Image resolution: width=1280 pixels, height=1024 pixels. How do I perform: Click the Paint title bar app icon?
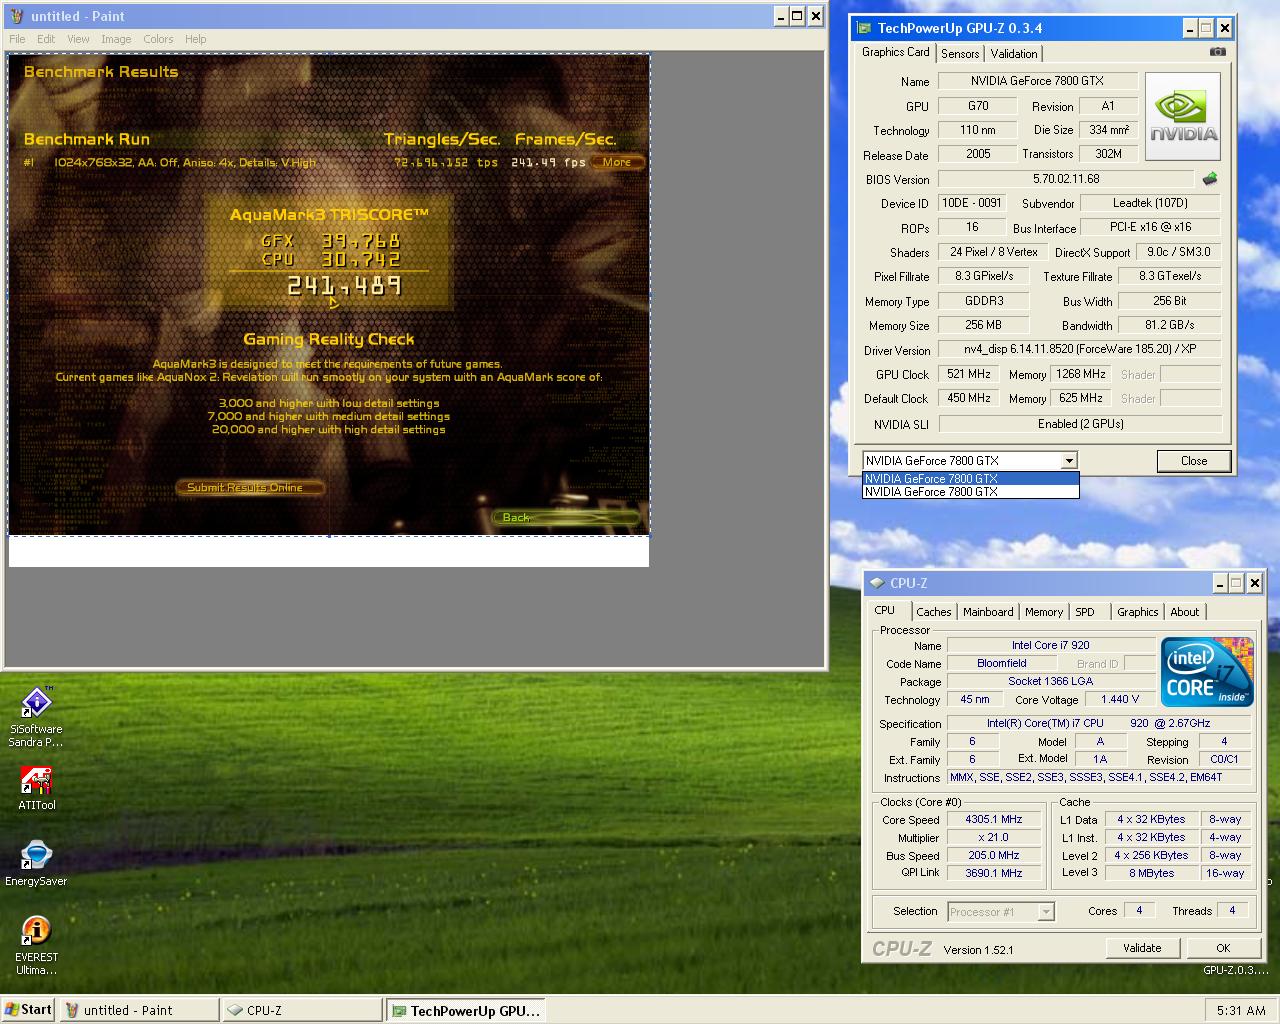[x=16, y=16]
